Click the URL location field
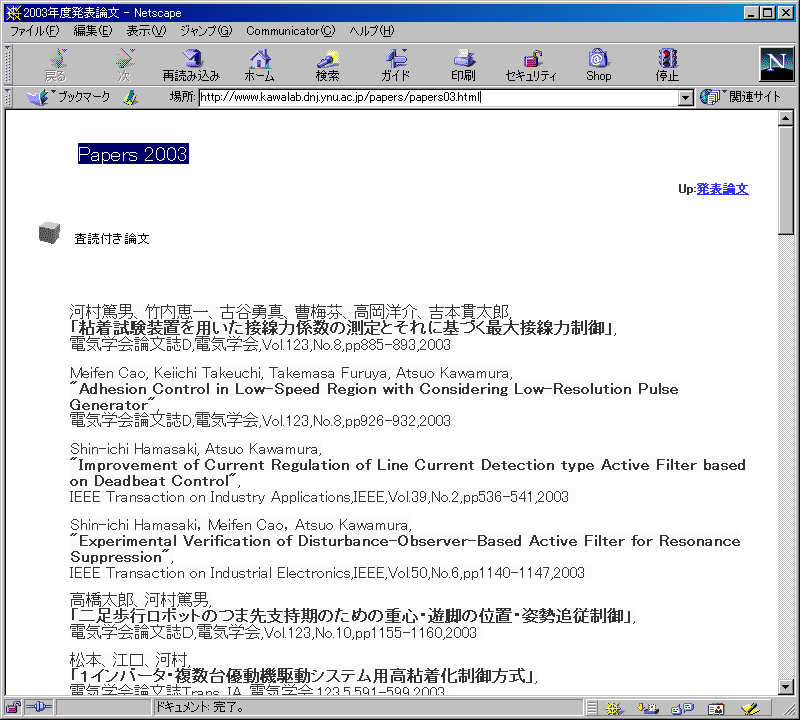 tap(439, 97)
